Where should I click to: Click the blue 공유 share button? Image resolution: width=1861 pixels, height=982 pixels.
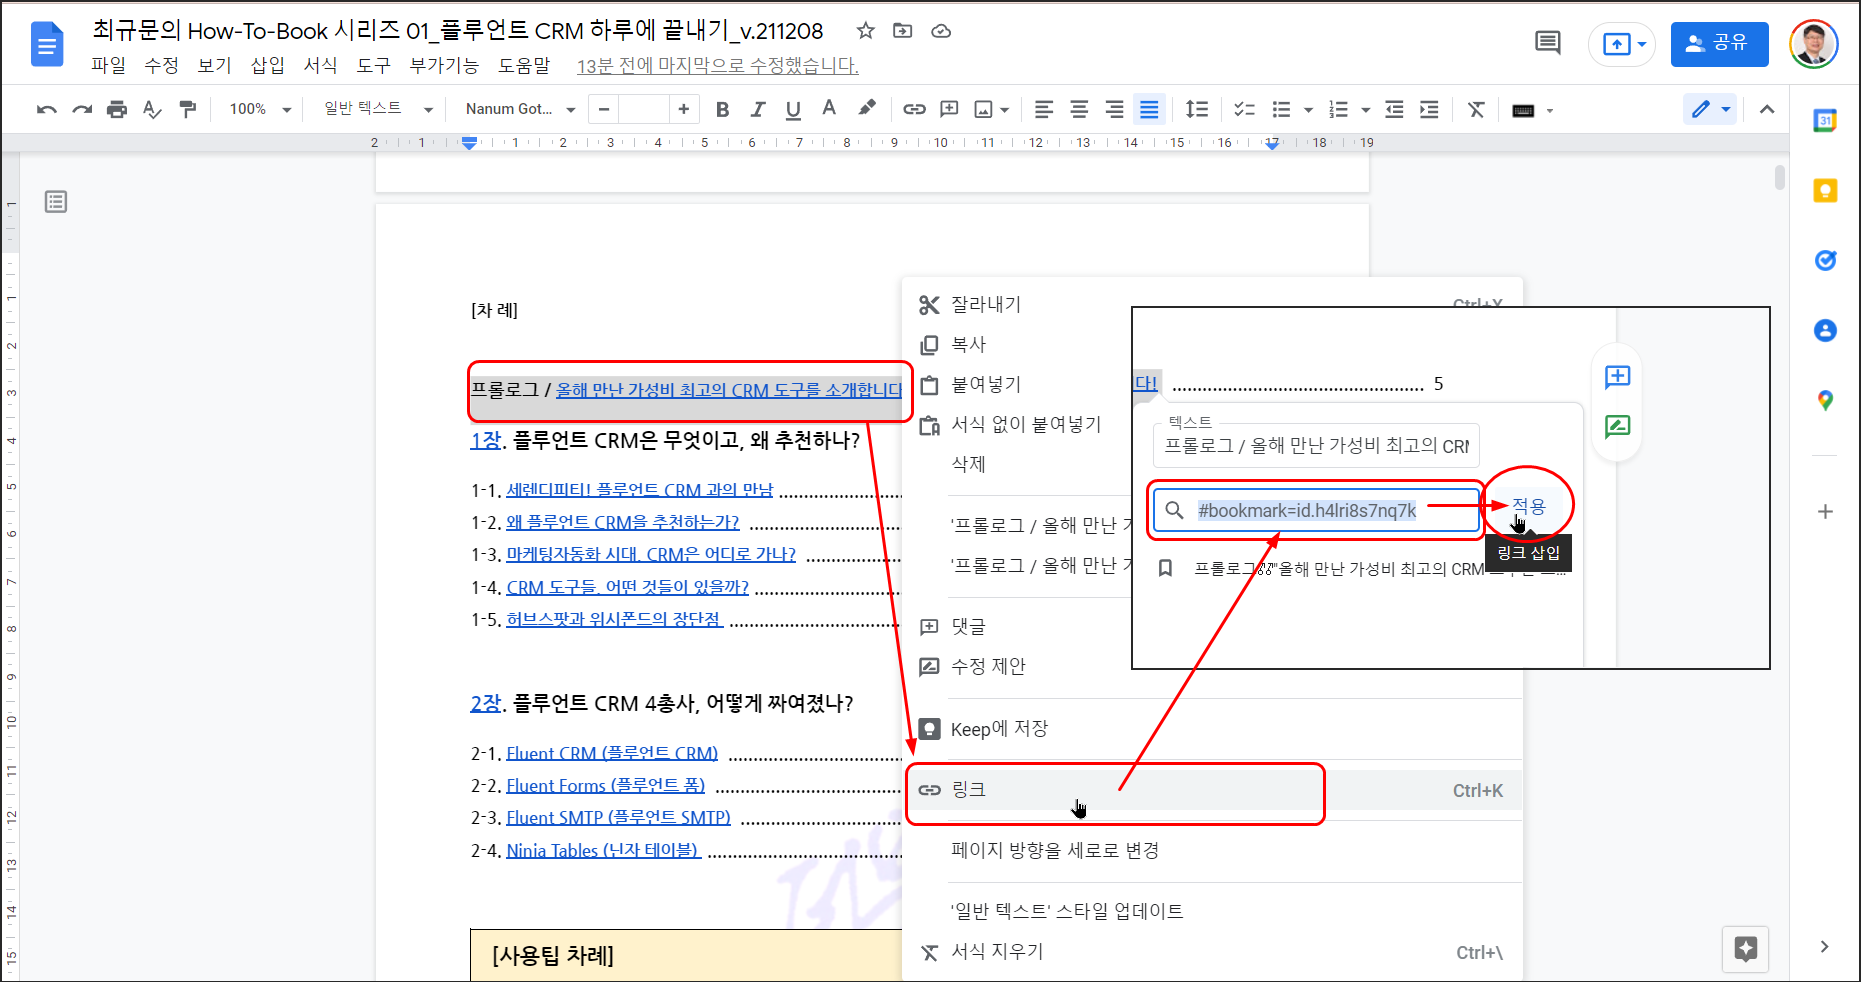pyautogui.click(x=1719, y=44)
